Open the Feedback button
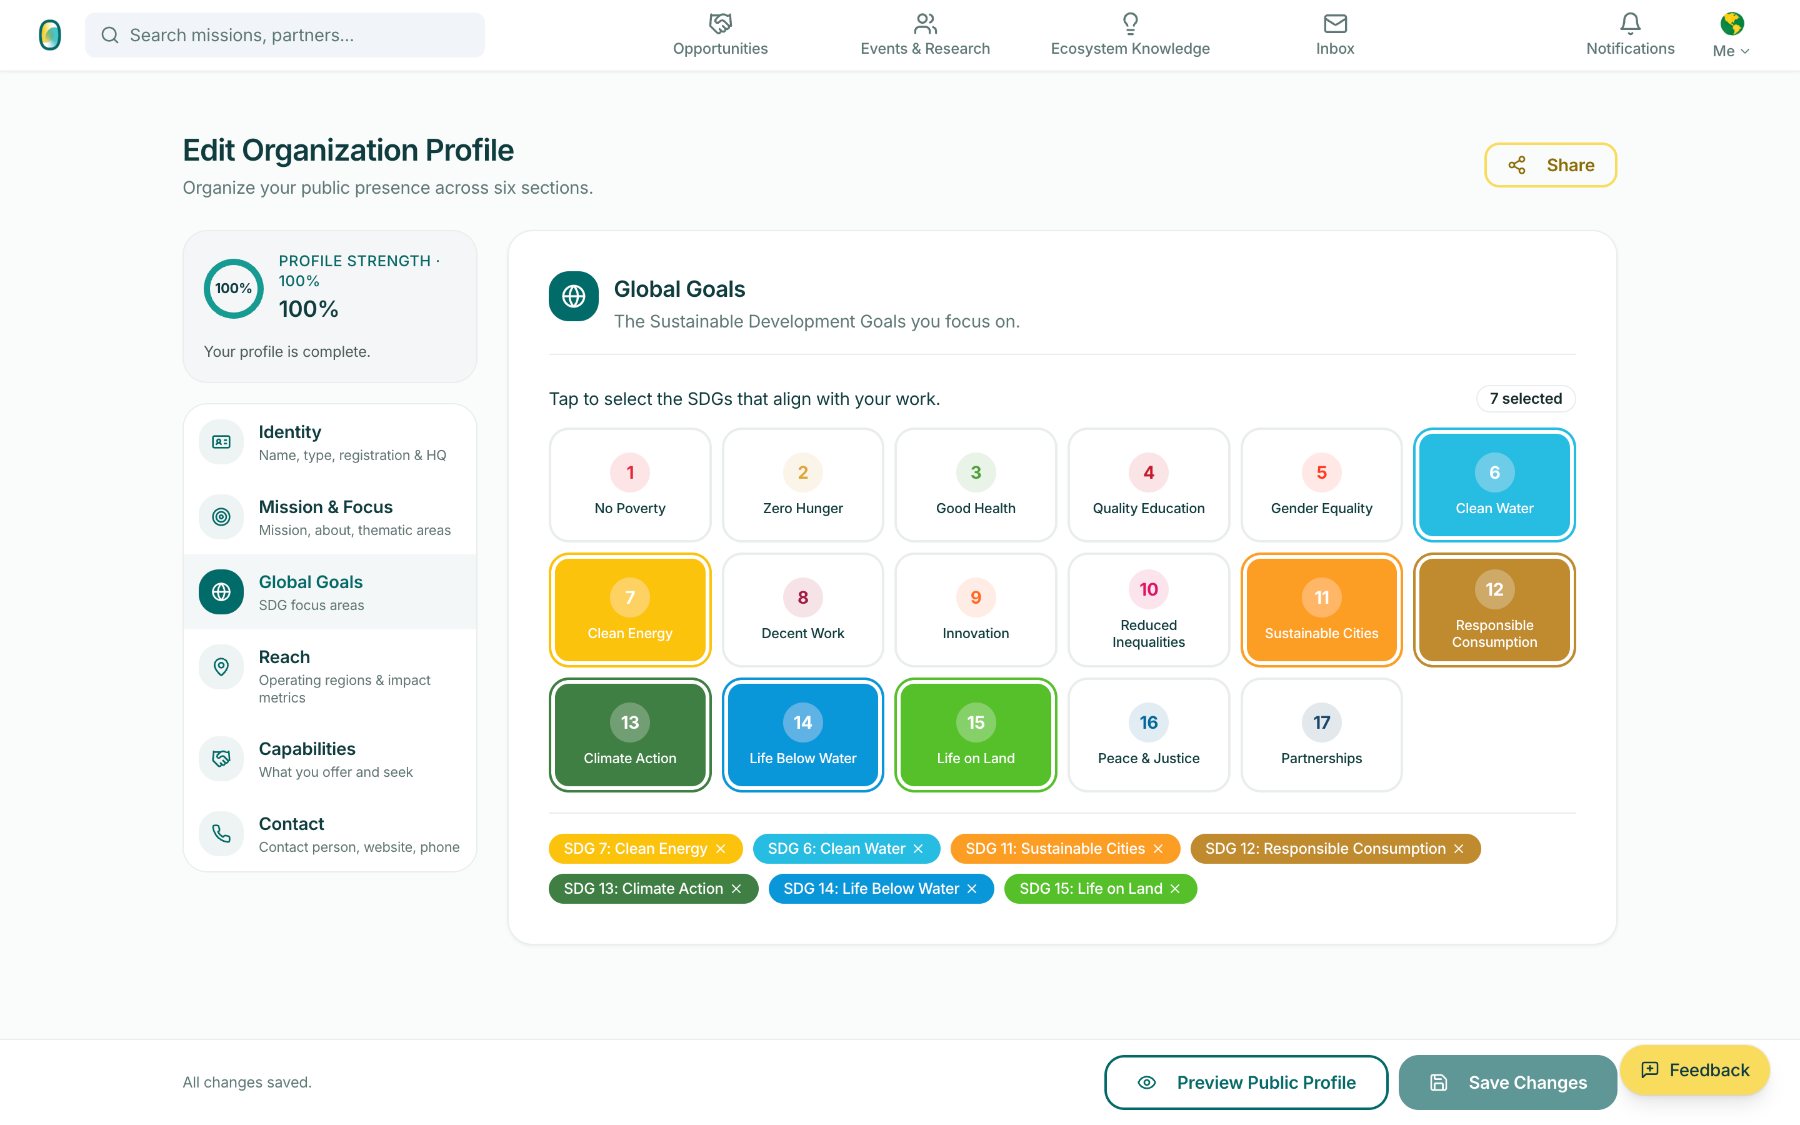Image resolution: width=1800 pixels, height=1125 pixels. [x=1695, y=1070]
